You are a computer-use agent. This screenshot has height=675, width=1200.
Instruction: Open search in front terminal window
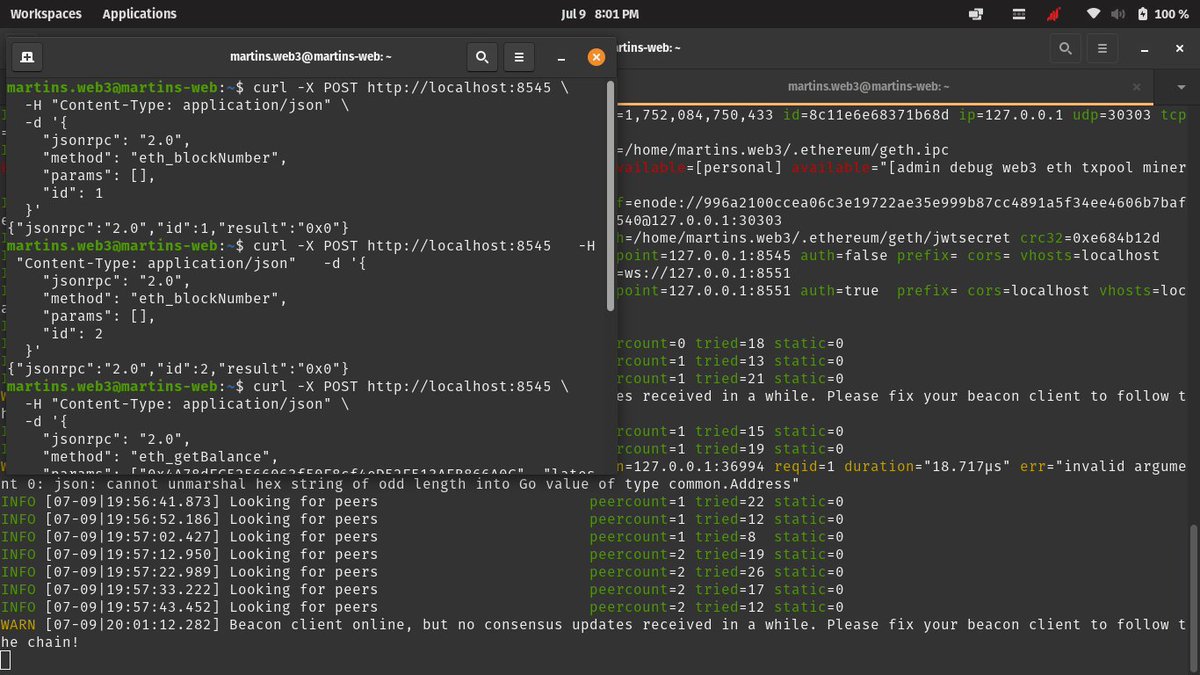point(482,57)
